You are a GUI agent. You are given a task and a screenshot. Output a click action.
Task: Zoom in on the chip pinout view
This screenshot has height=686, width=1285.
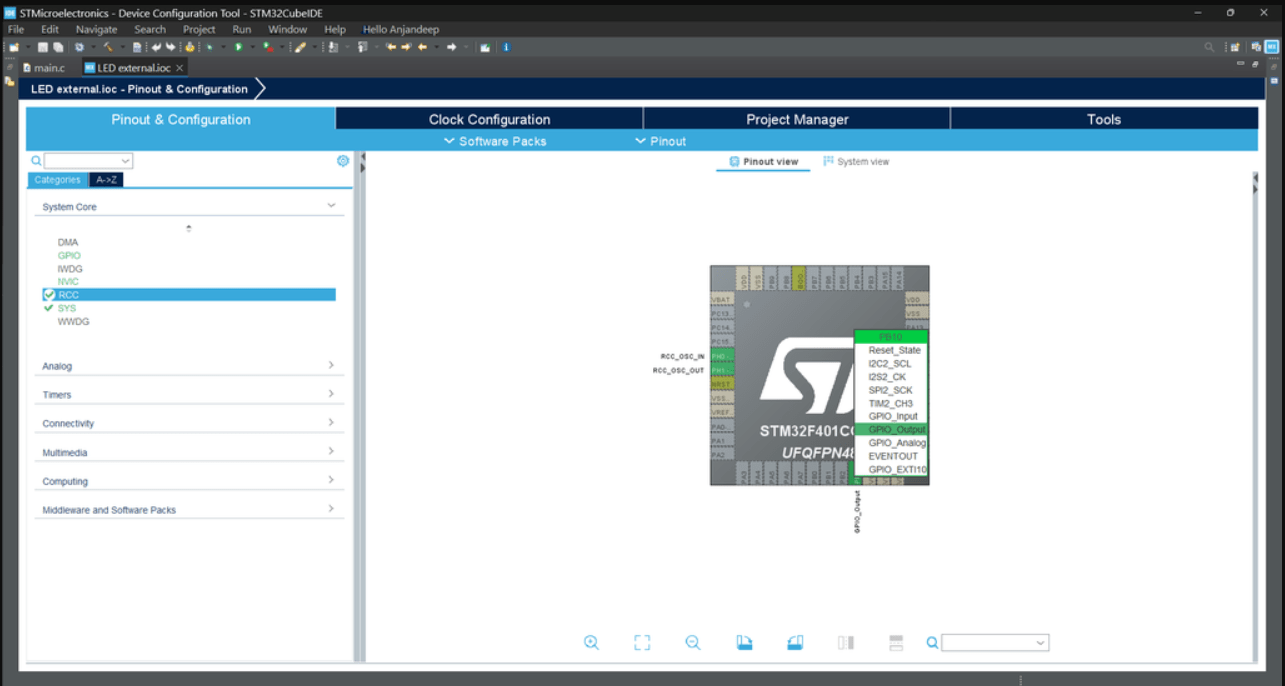coord(591,642)
